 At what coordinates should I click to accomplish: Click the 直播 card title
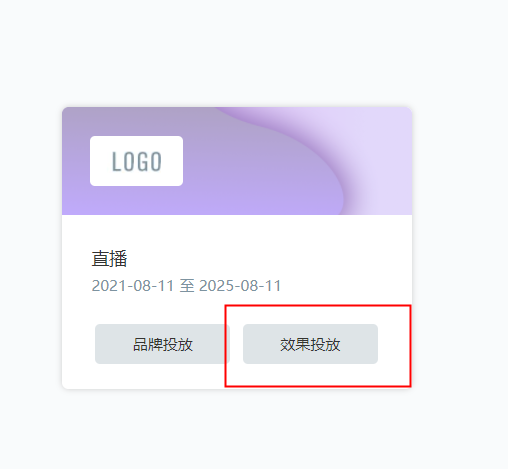(109, 259)
